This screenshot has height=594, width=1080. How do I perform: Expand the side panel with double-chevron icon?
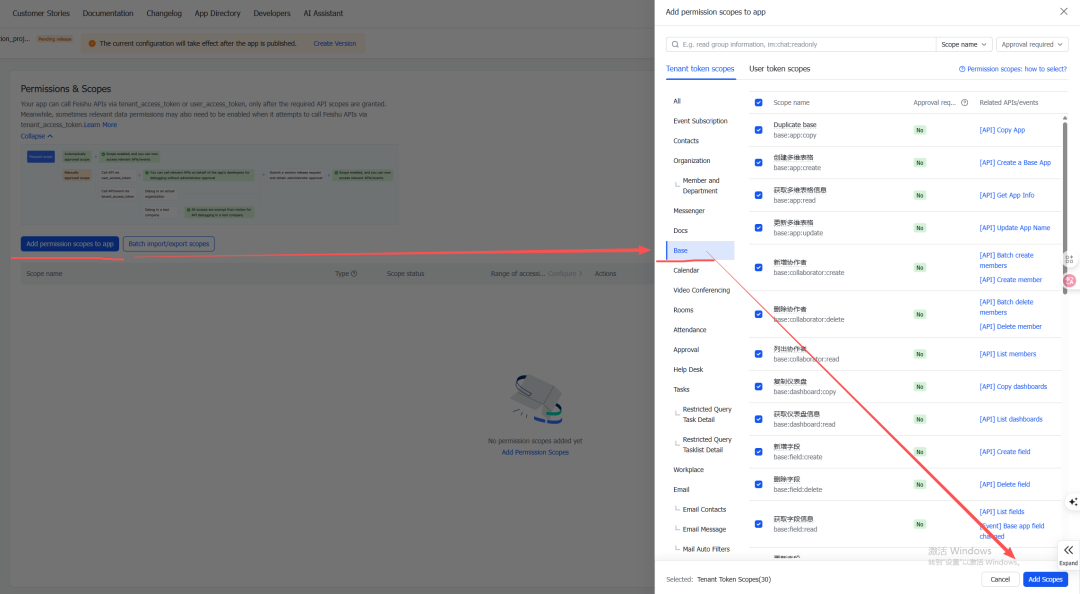point(1068,551)
